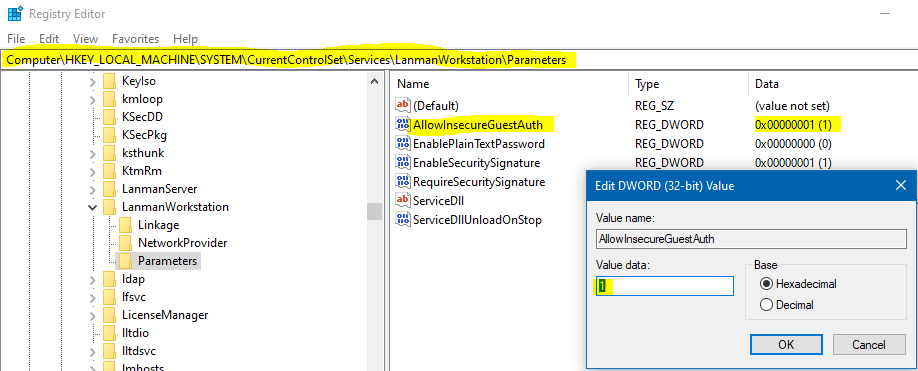Expand the KtmRm tree node
Viewport: 918px width, 371px height.
click(93, 171)
